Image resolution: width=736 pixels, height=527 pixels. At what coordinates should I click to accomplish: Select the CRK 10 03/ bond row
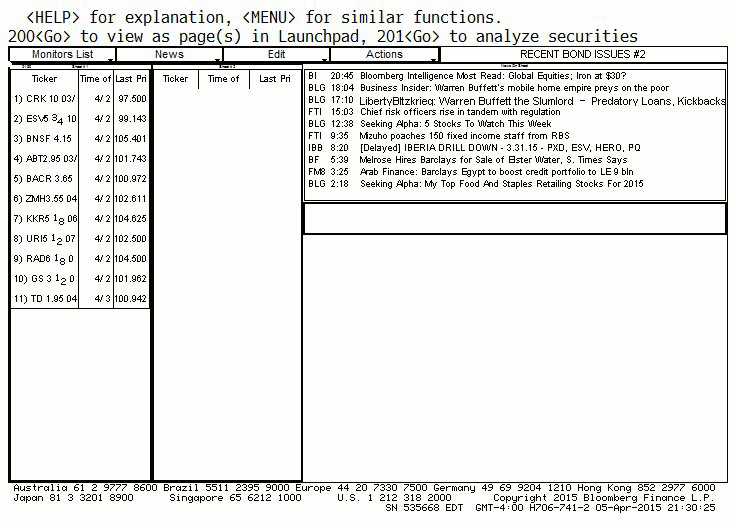coord(80,99)
